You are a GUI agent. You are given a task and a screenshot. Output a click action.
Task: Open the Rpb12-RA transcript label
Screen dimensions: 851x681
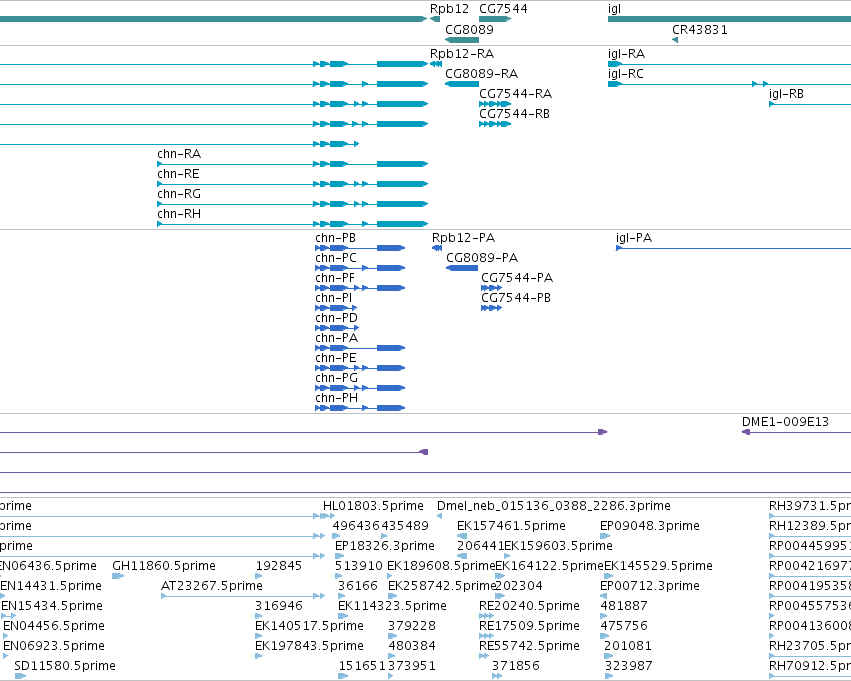tap(462, 54)
